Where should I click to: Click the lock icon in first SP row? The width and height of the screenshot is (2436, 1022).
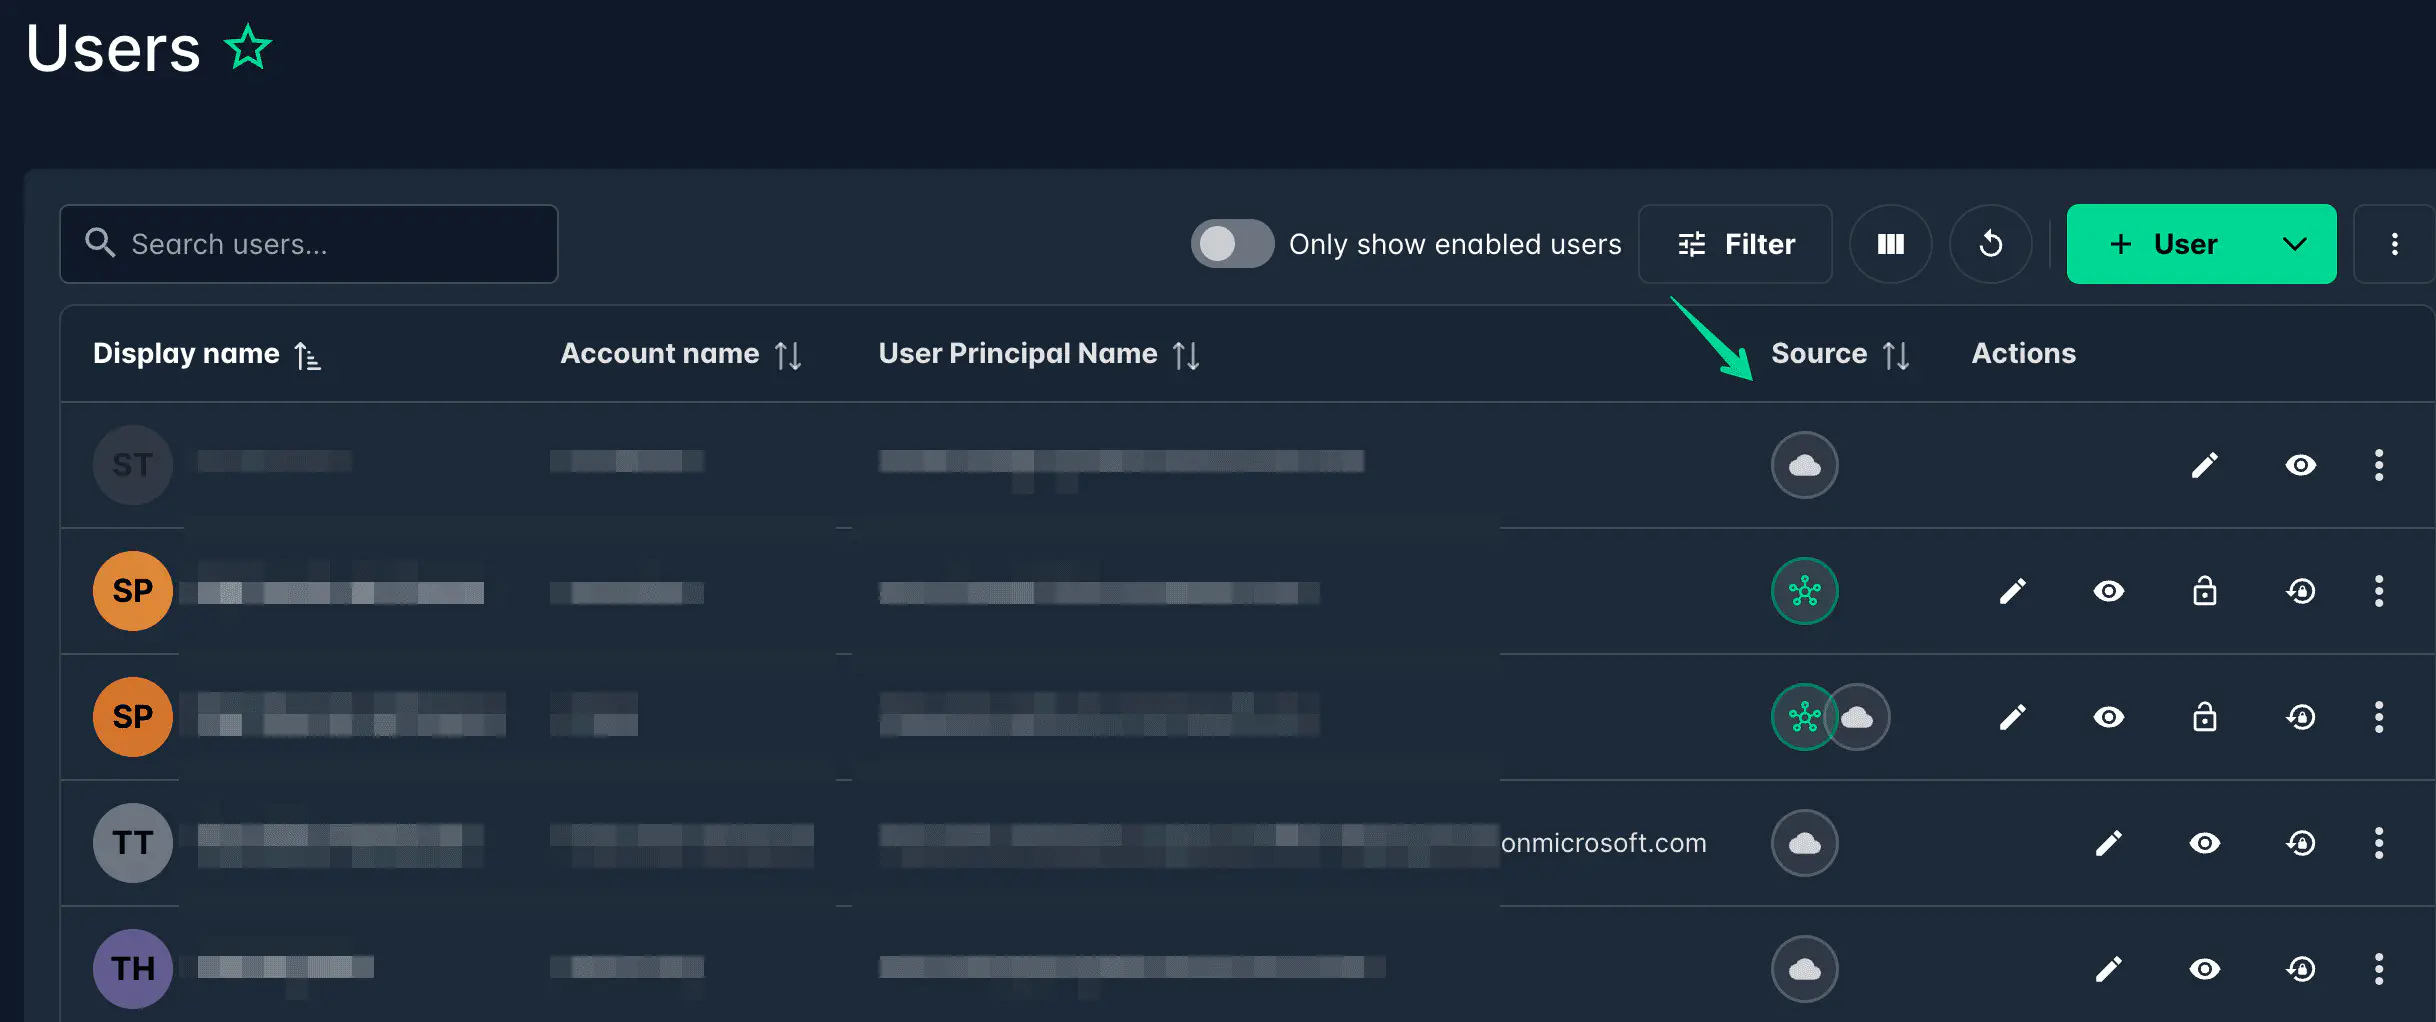point(2204,591)
